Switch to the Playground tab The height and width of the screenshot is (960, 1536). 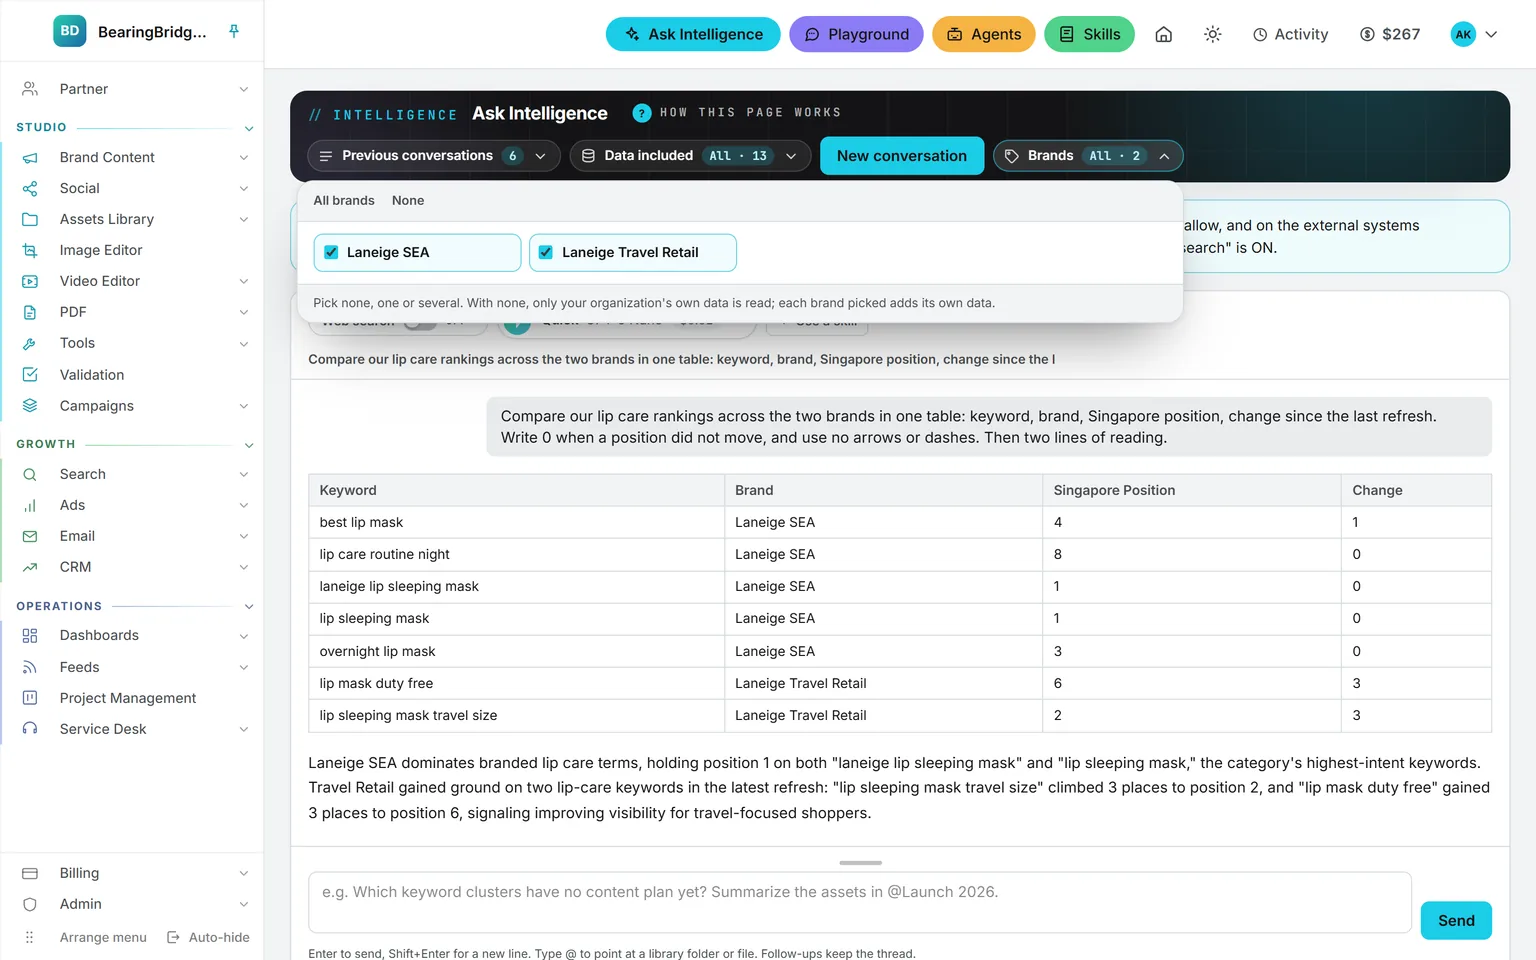click(x=856, y=34)
